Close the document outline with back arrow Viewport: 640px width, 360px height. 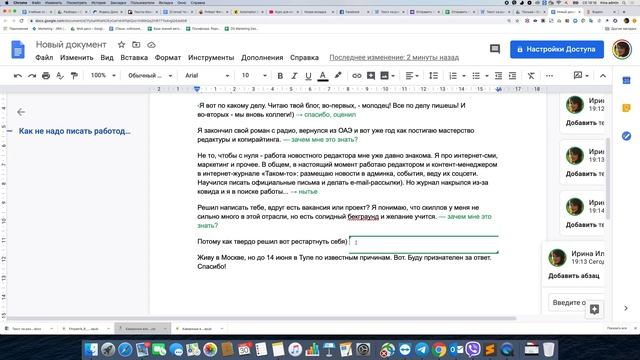21,112
